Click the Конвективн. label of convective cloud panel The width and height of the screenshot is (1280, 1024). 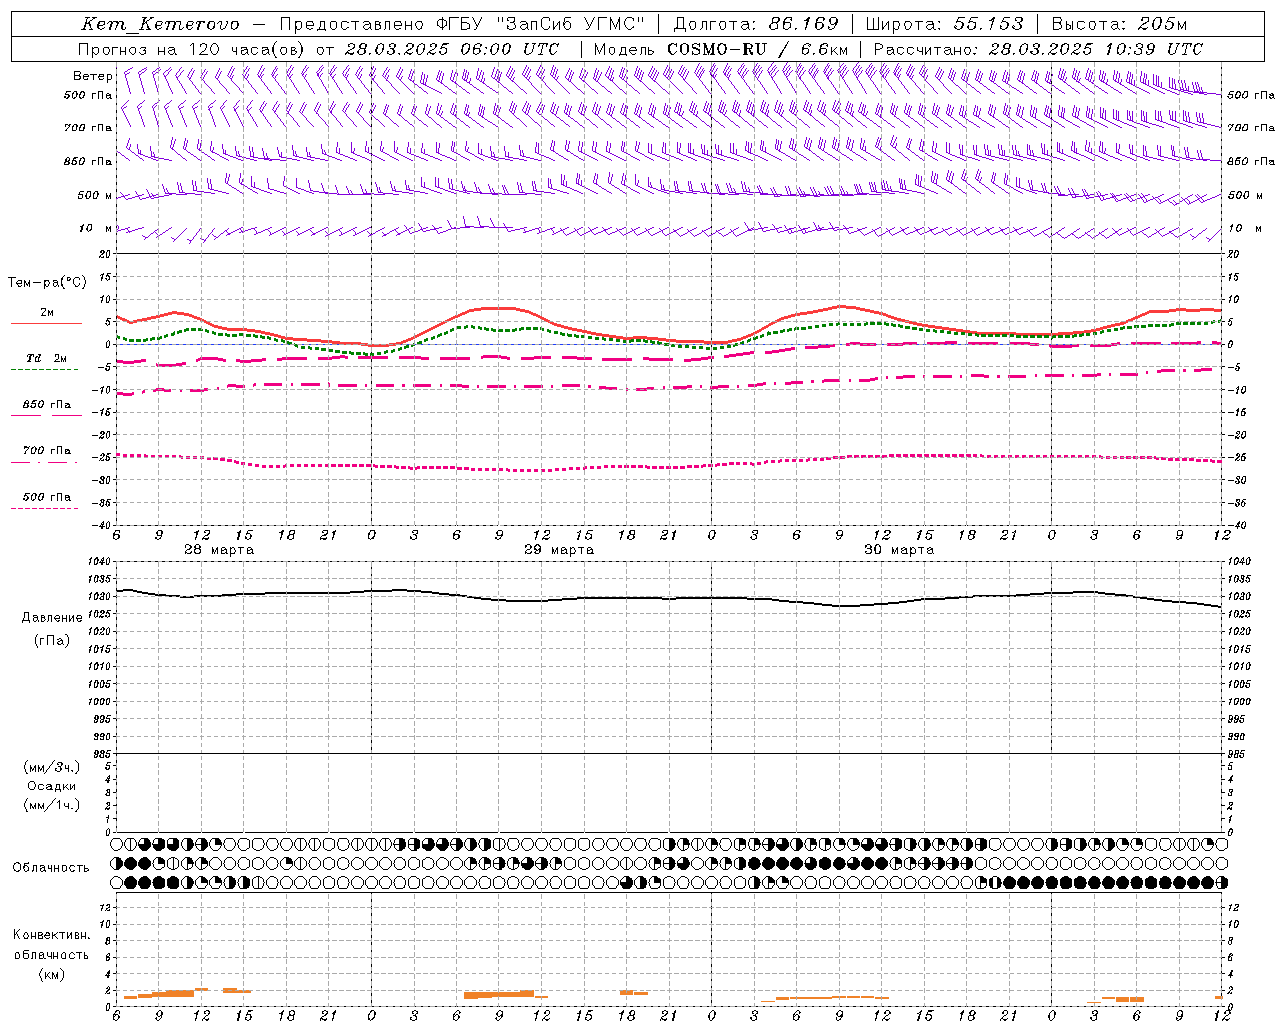(x=51, y=935)
